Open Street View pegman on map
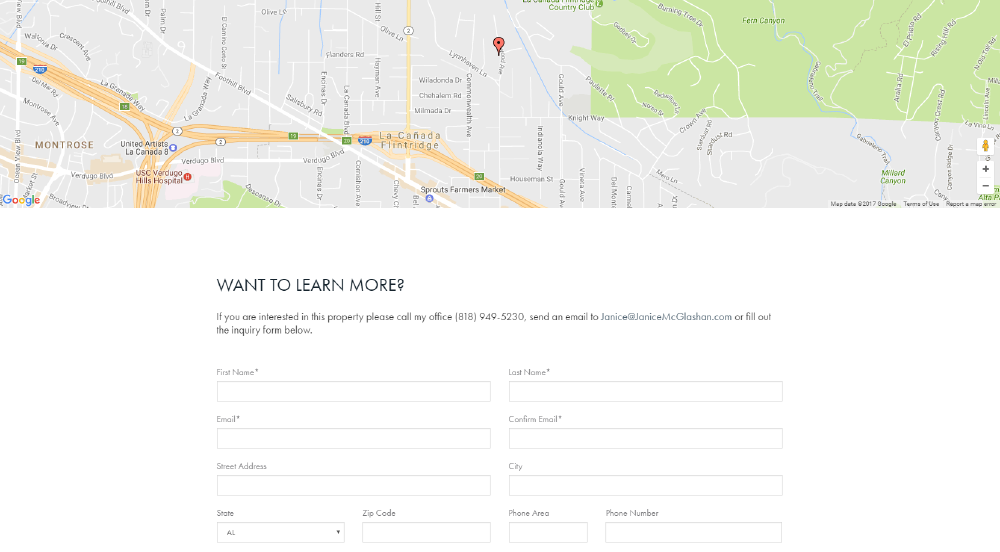This screenshot has width=1000, height=552. [x=985, y=147]
